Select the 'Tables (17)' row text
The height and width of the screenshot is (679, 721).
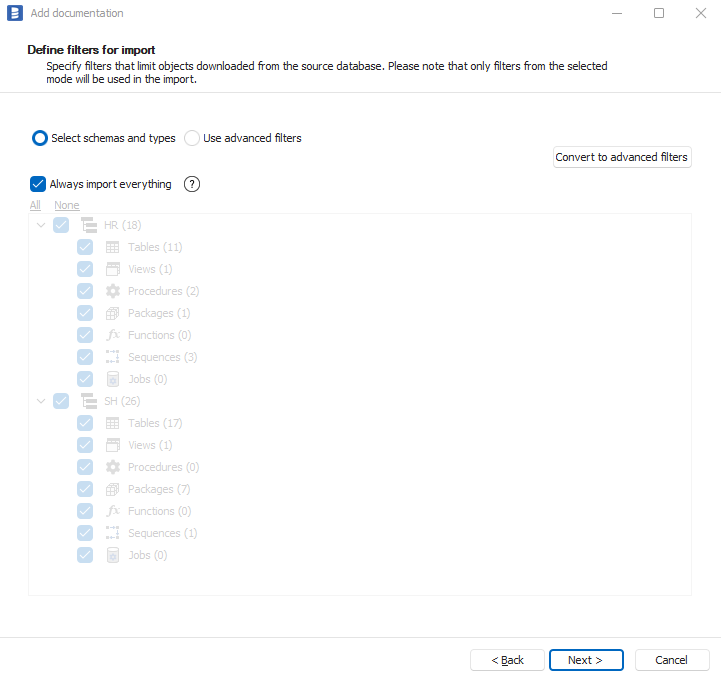[x=155, y=423]
